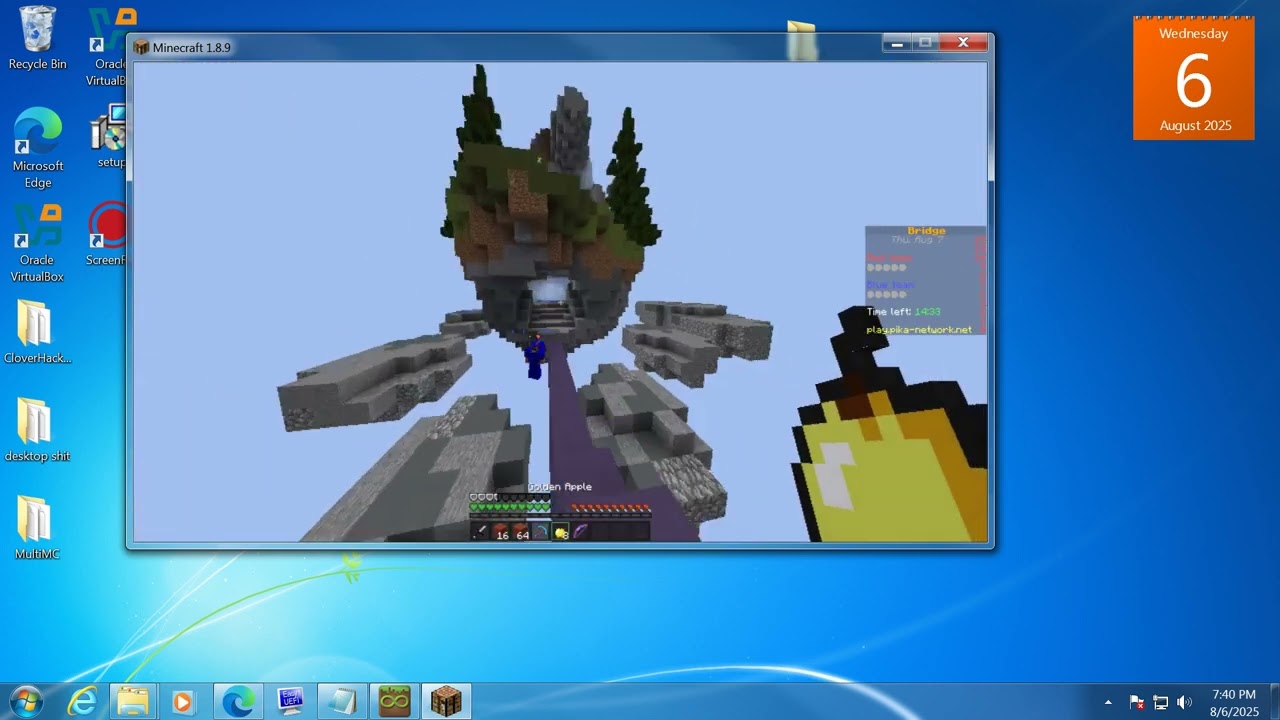Open Windows Media Player in the taskbar

183,702
